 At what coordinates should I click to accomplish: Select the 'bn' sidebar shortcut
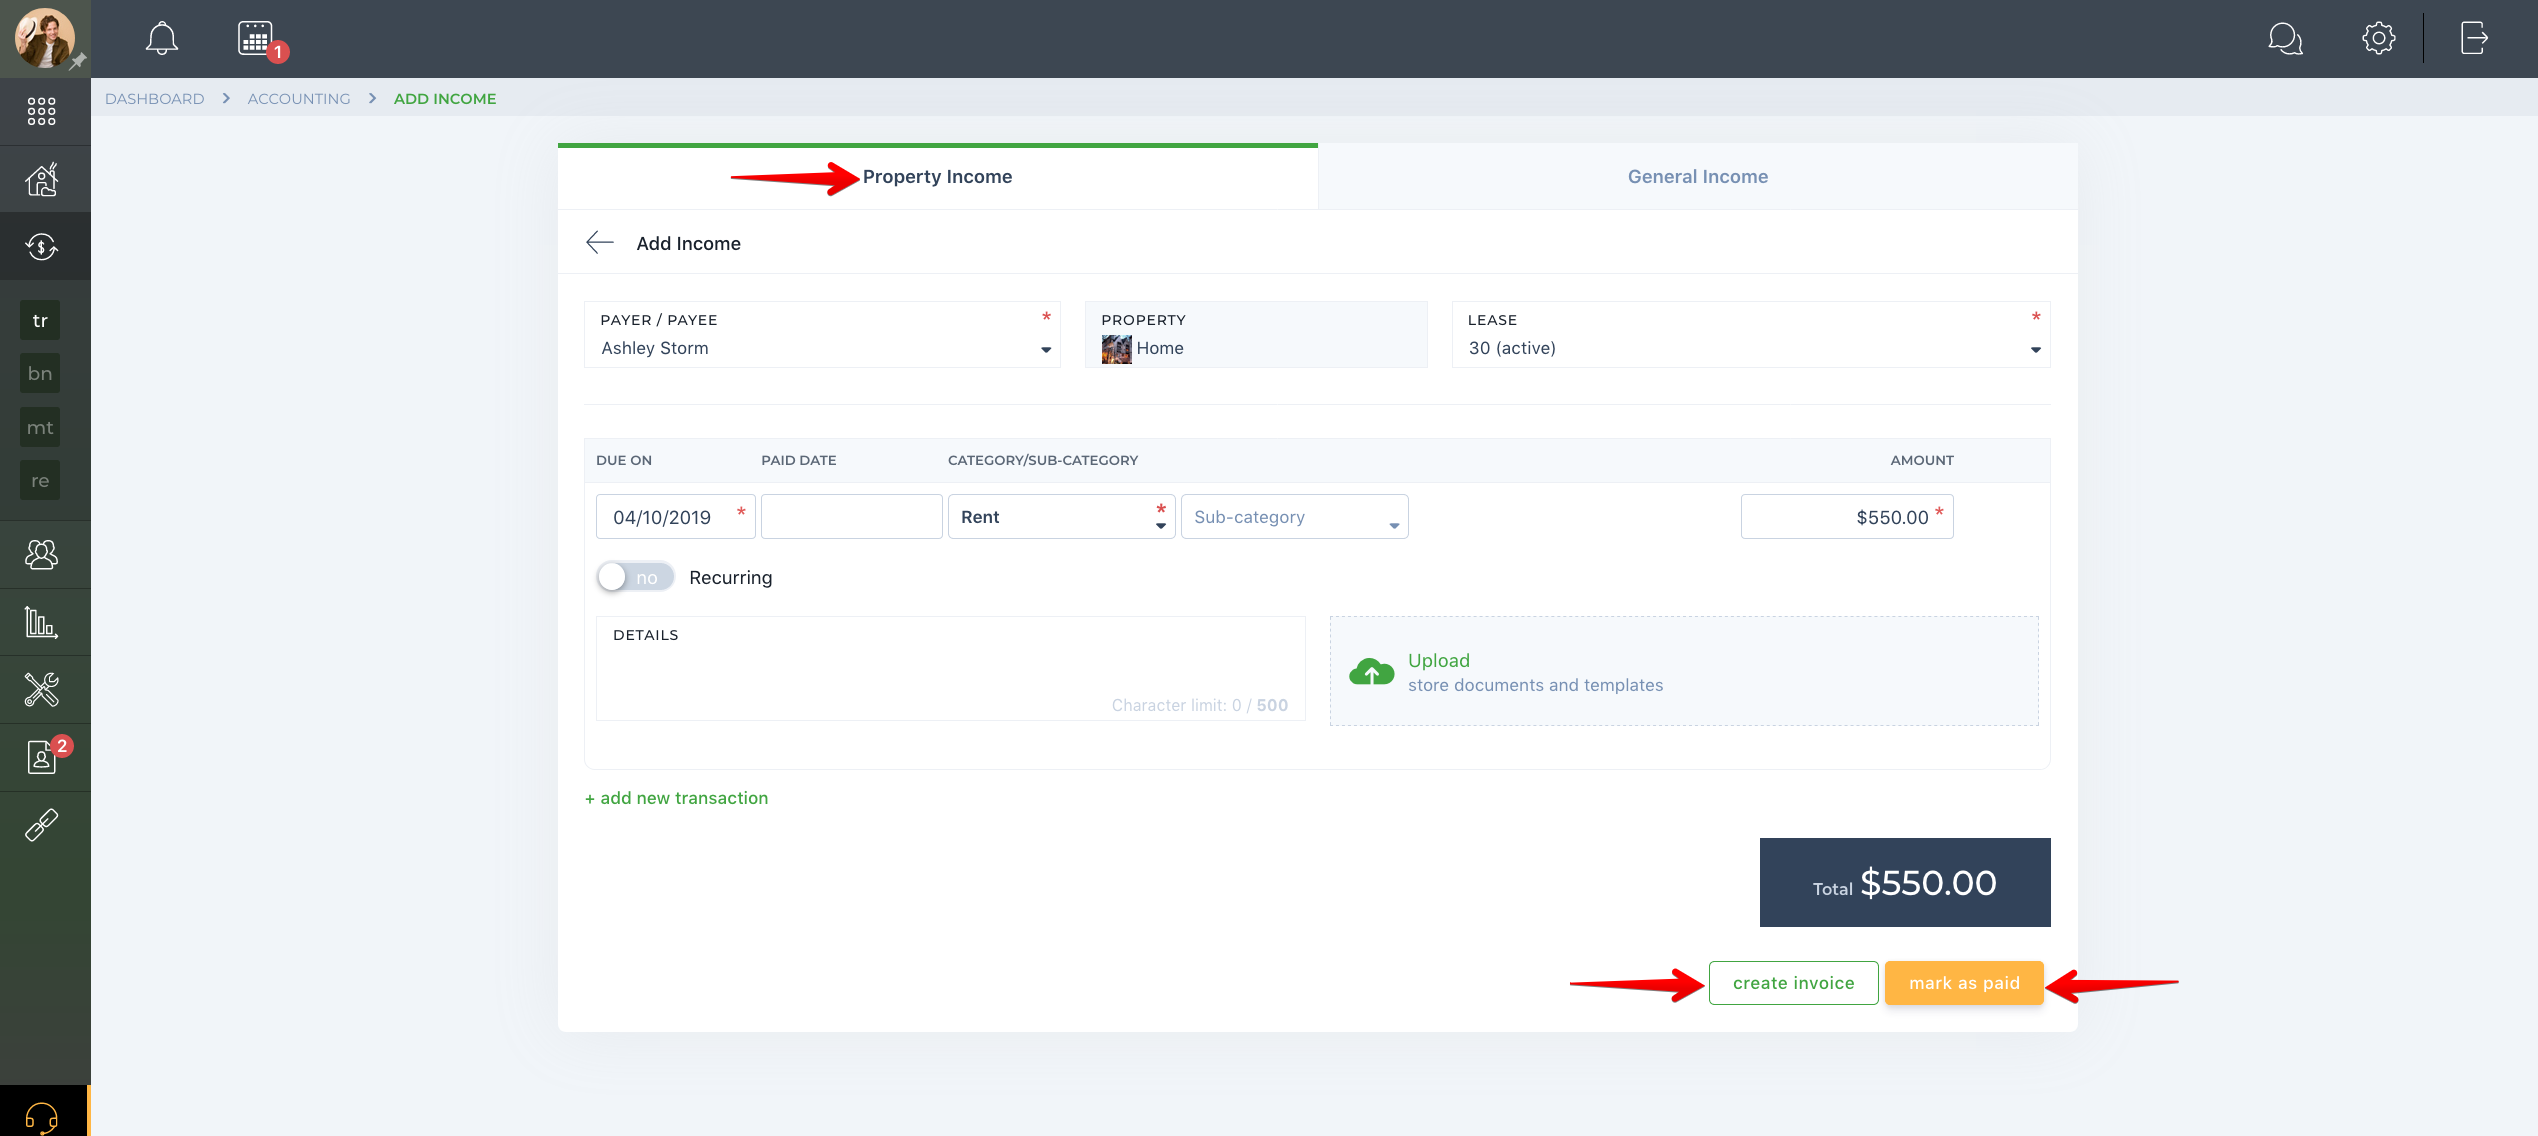40,373
